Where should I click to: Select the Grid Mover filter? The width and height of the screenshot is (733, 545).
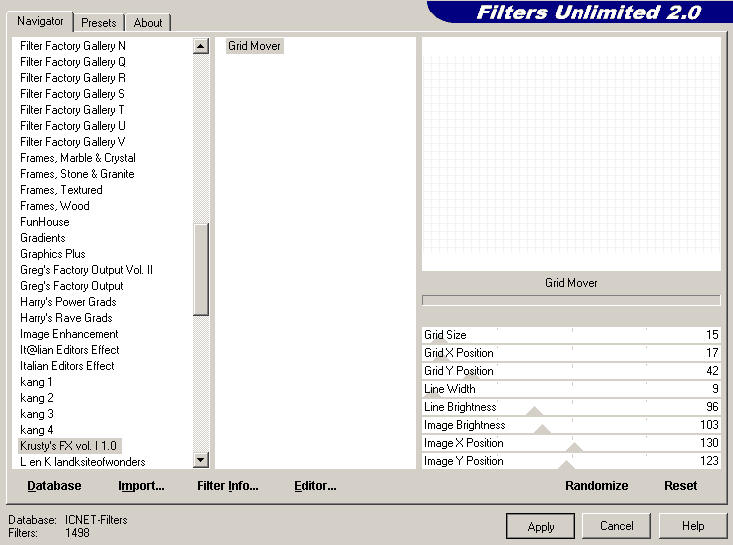(x=254, y=46)
